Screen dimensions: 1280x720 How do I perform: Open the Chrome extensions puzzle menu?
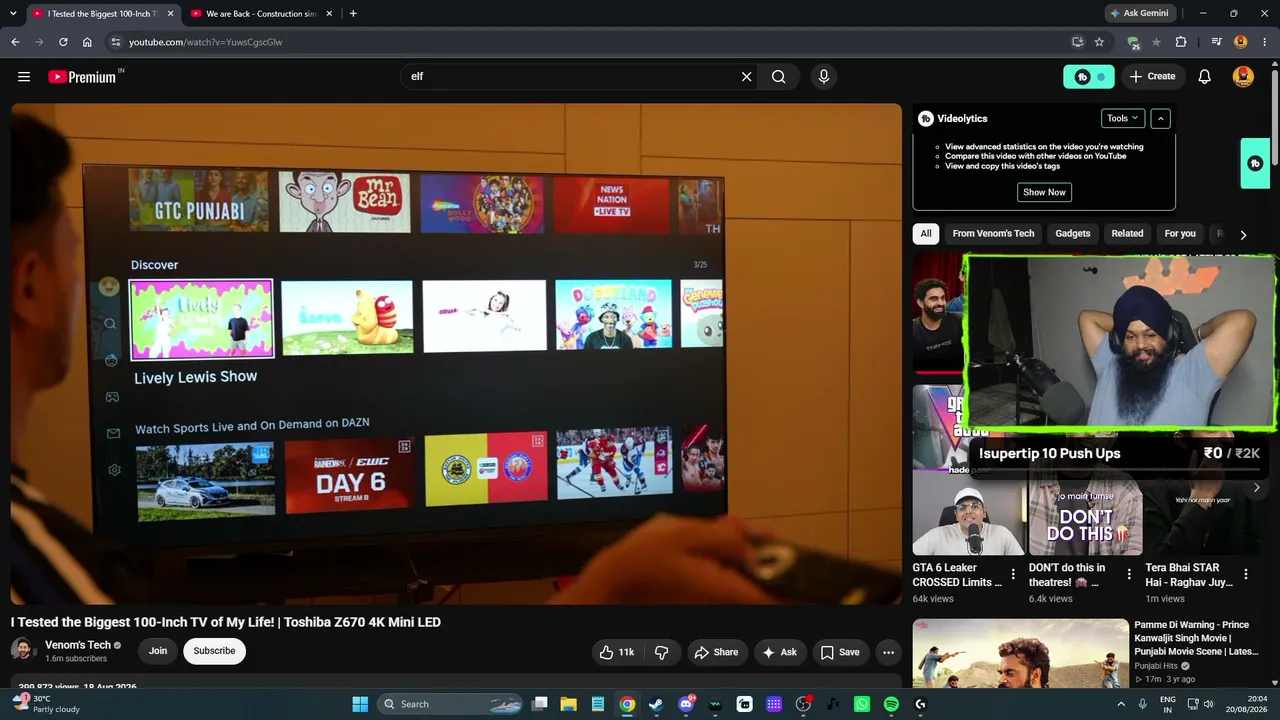tap(1181, 42)
